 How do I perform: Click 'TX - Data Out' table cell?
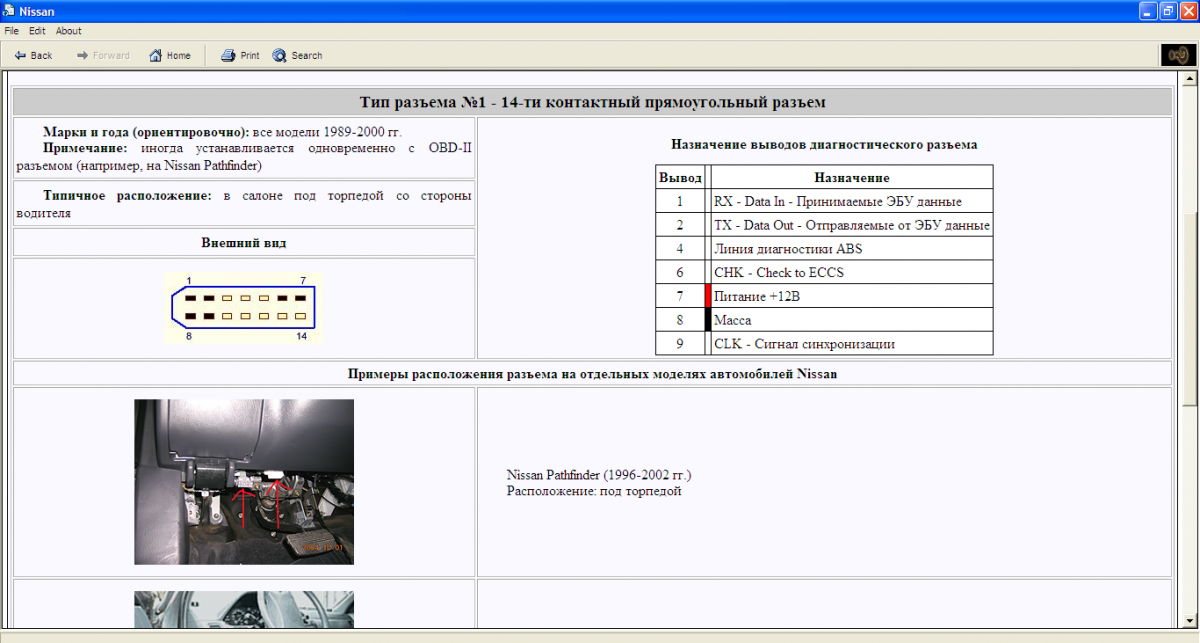(852, 225)
